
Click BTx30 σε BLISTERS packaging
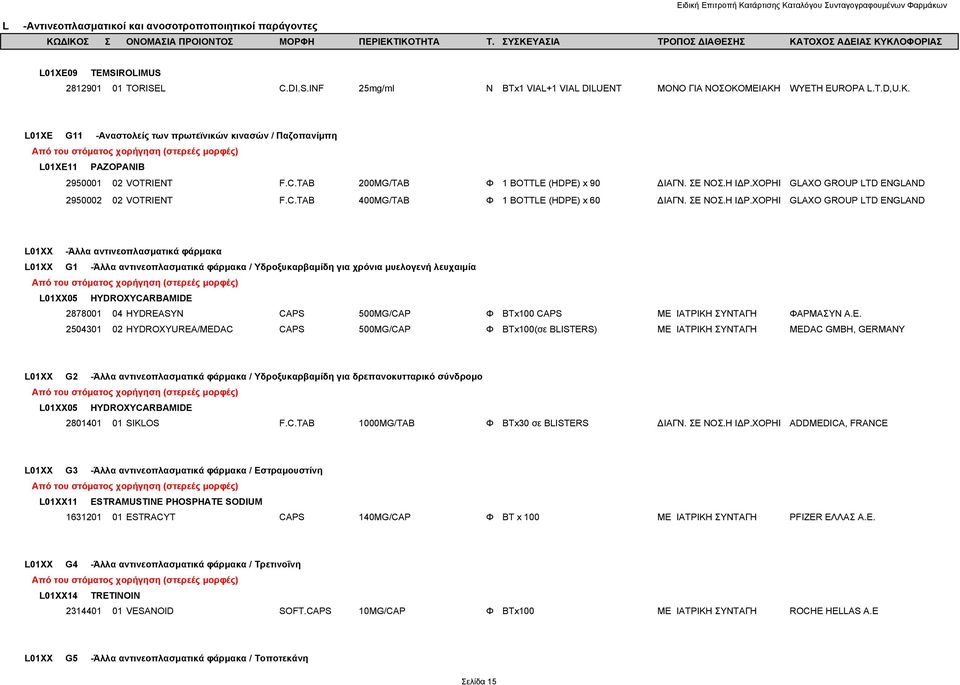(x=545, y=423)
